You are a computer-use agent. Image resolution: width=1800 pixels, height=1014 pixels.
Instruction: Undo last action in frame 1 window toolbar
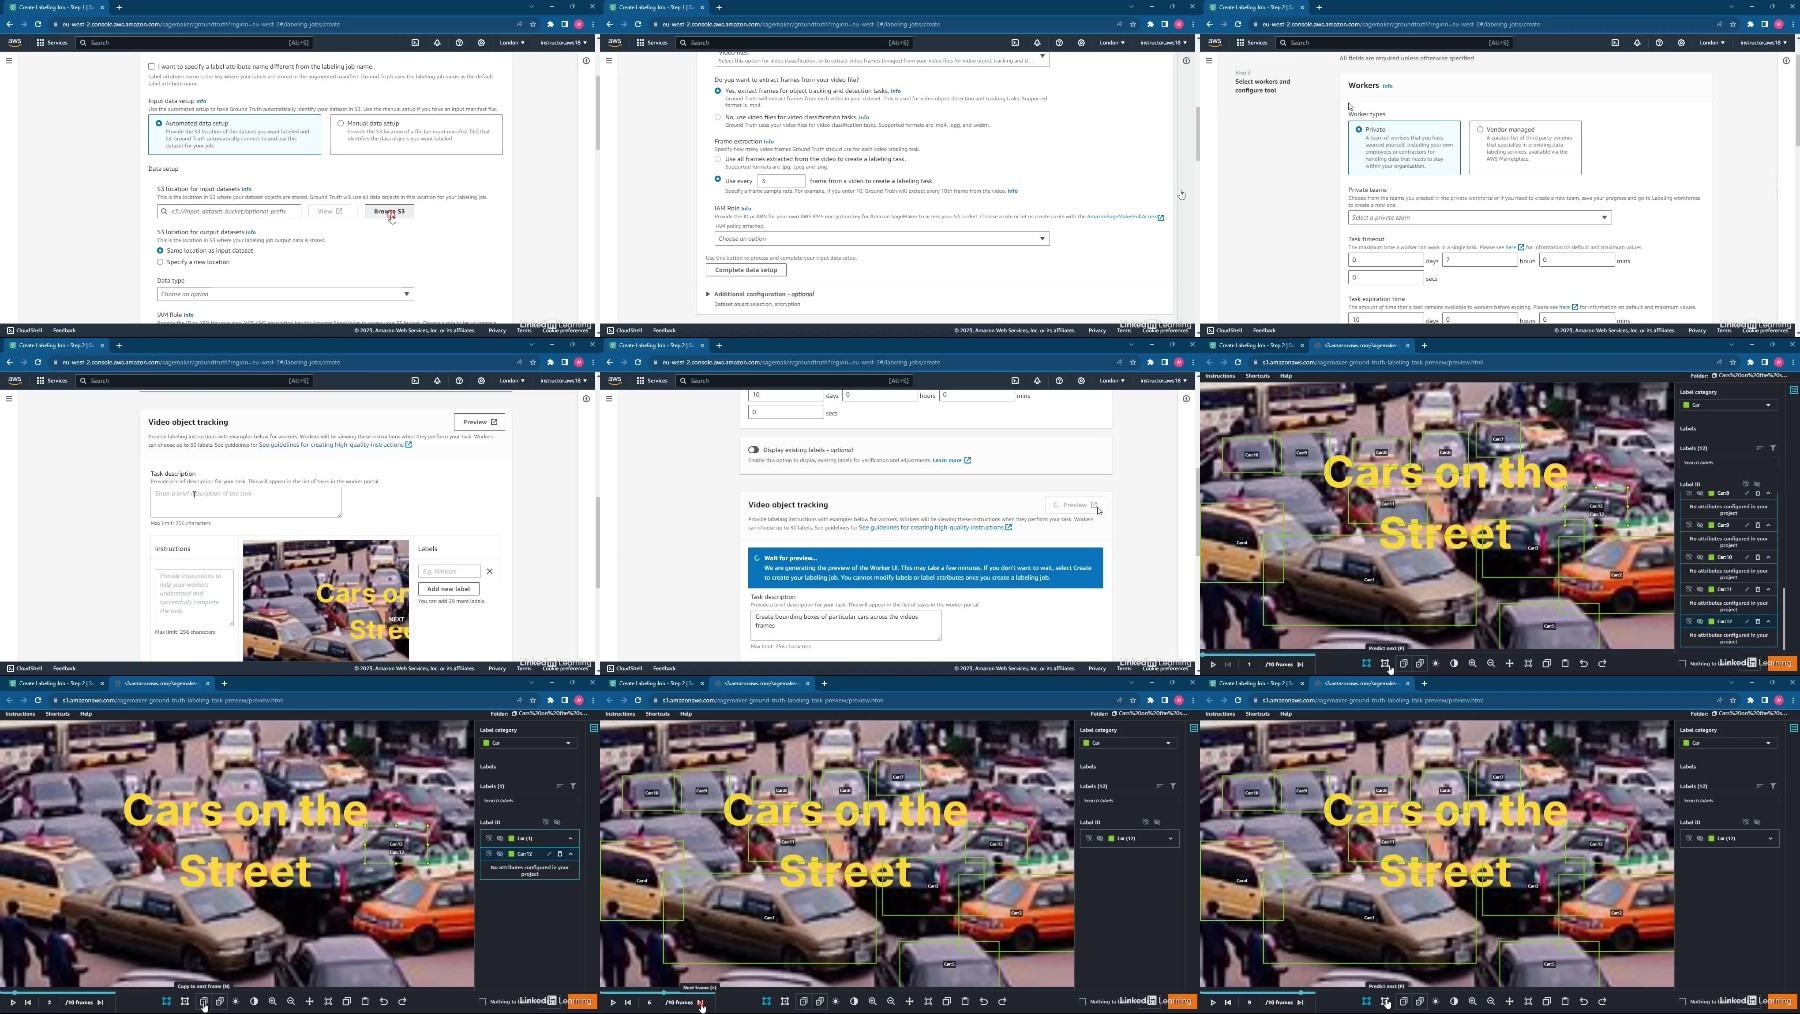pyautogui.click(x=1583, y=663)
